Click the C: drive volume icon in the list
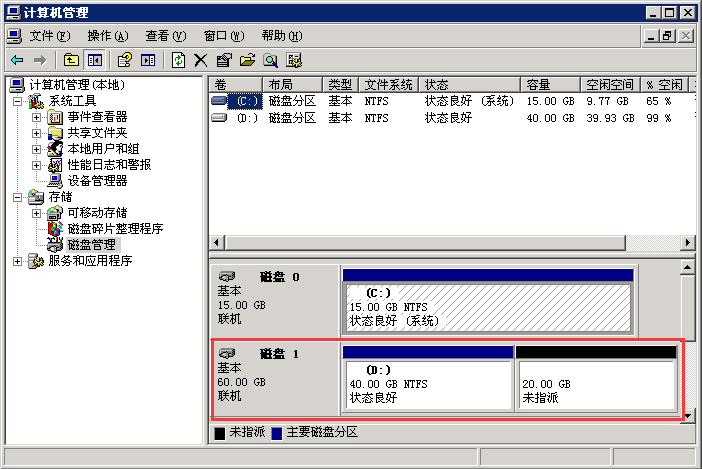Image resolution: width=702 pixels, height=469 pixels. pyautogui.click(x=219, y=101)
